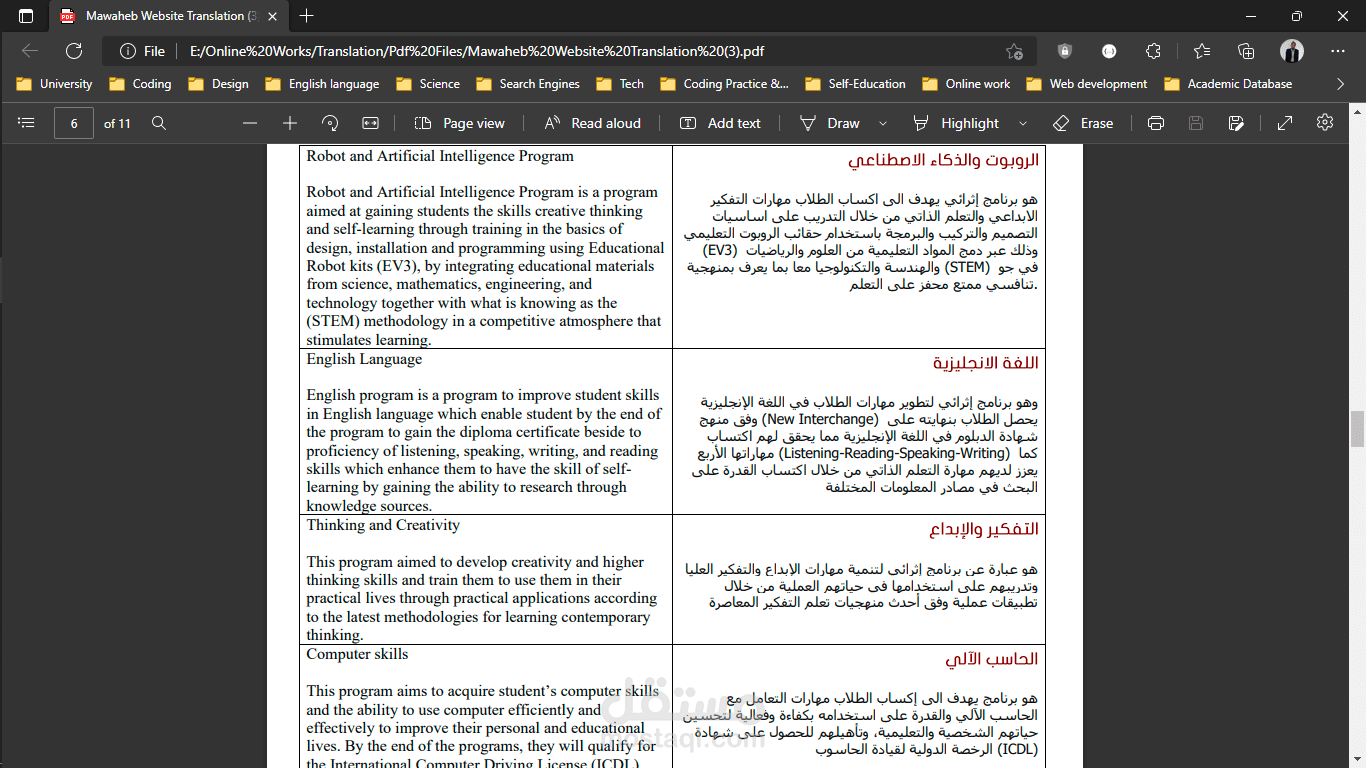Search for text within the PDF
This screenshot has width=1366, height=768.
[160, 123]
